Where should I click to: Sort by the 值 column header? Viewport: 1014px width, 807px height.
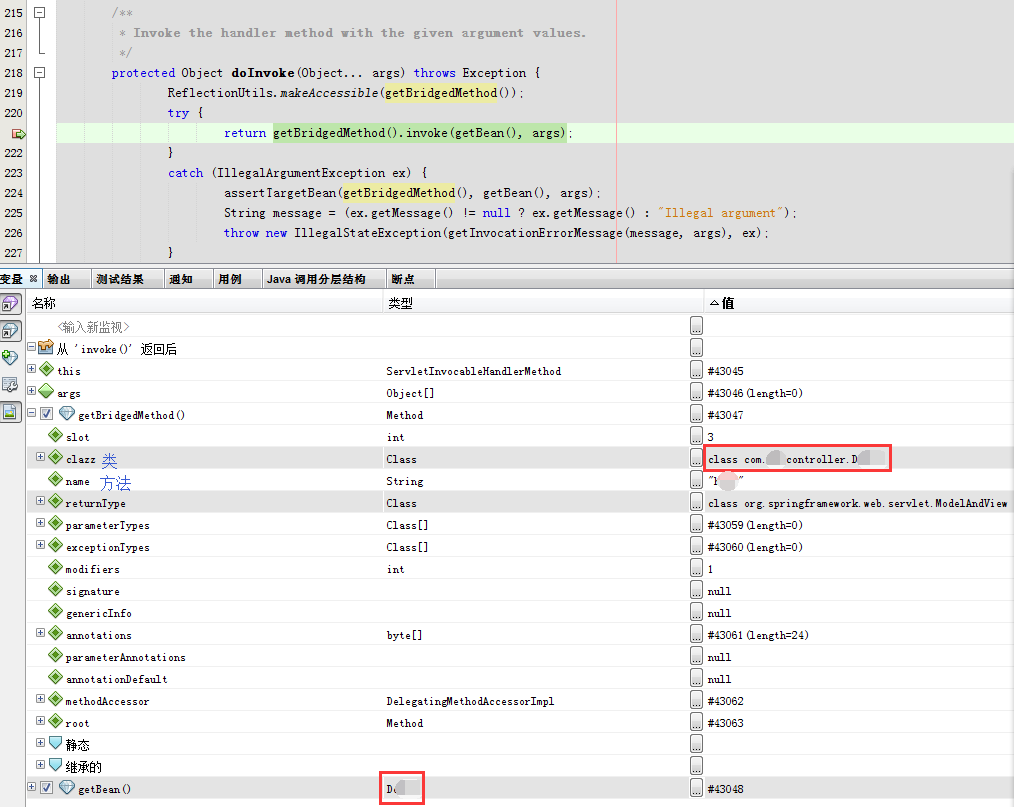[859, 303]
